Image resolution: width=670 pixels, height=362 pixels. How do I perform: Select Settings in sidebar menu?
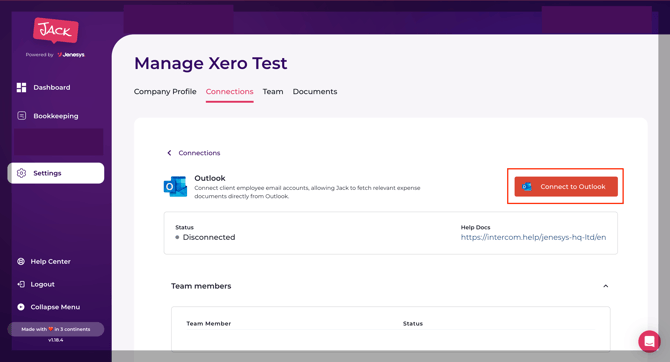pos(56,173)
